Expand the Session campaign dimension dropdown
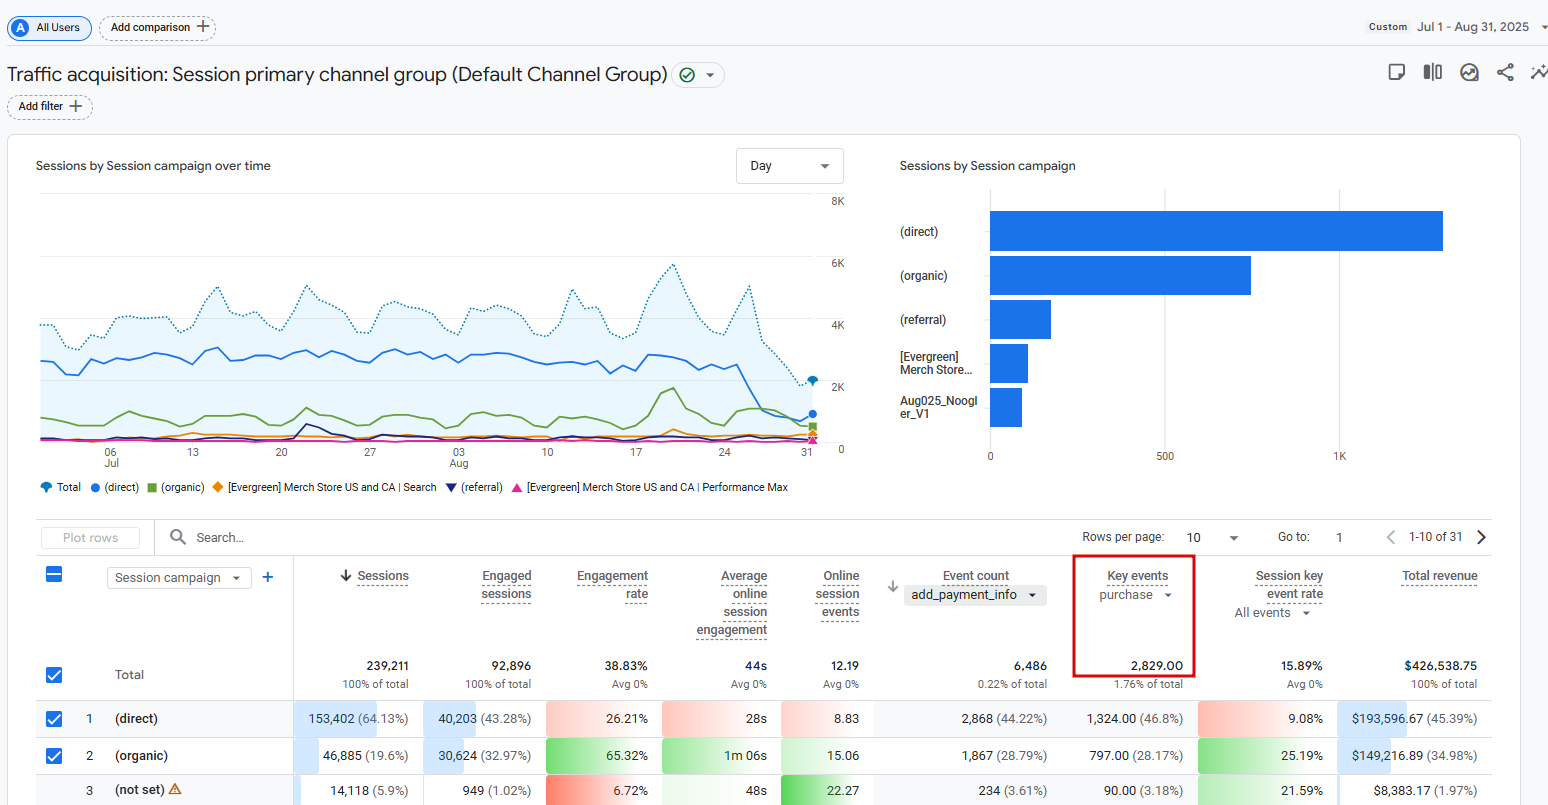Image resolution: width=1548 pixels, height=805 pixels. pos(178,578)
